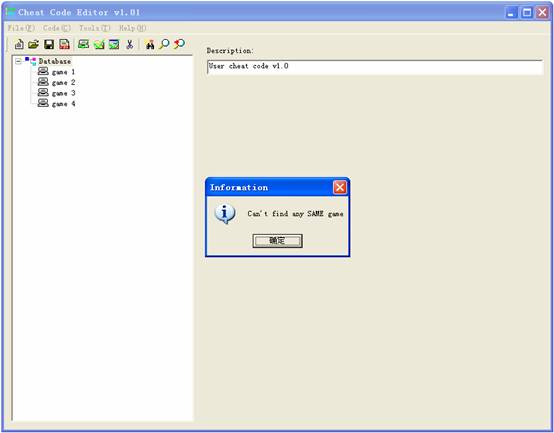Click the binoculars find icon

pyautogui.click(x=150, y=45)
